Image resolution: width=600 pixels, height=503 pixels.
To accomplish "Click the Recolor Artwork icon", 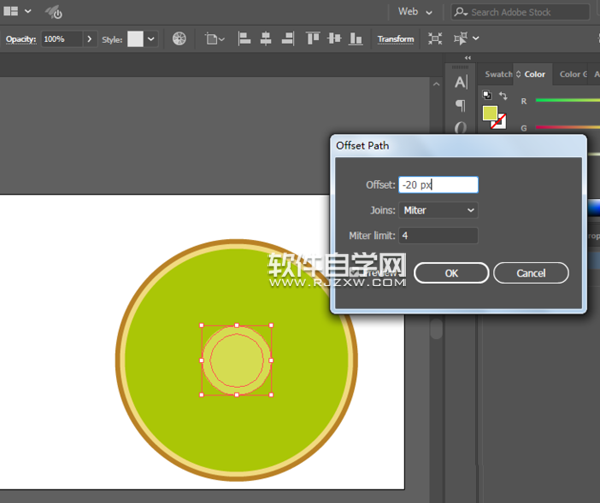I will coord(179,39).
